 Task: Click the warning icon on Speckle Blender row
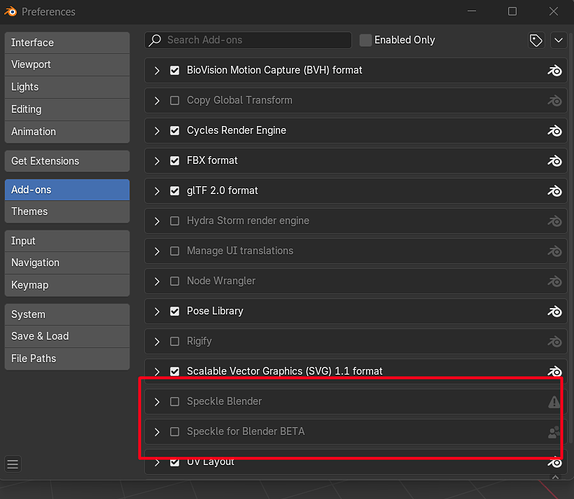point(554,402)
